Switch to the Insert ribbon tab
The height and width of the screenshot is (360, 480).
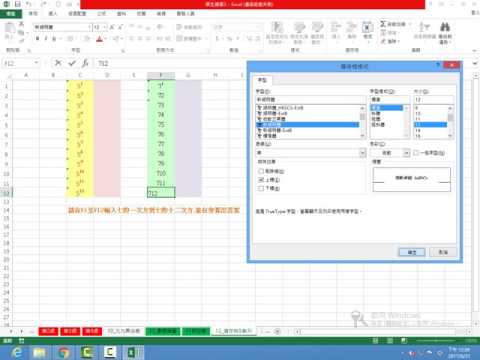click(x=53, y=14)
